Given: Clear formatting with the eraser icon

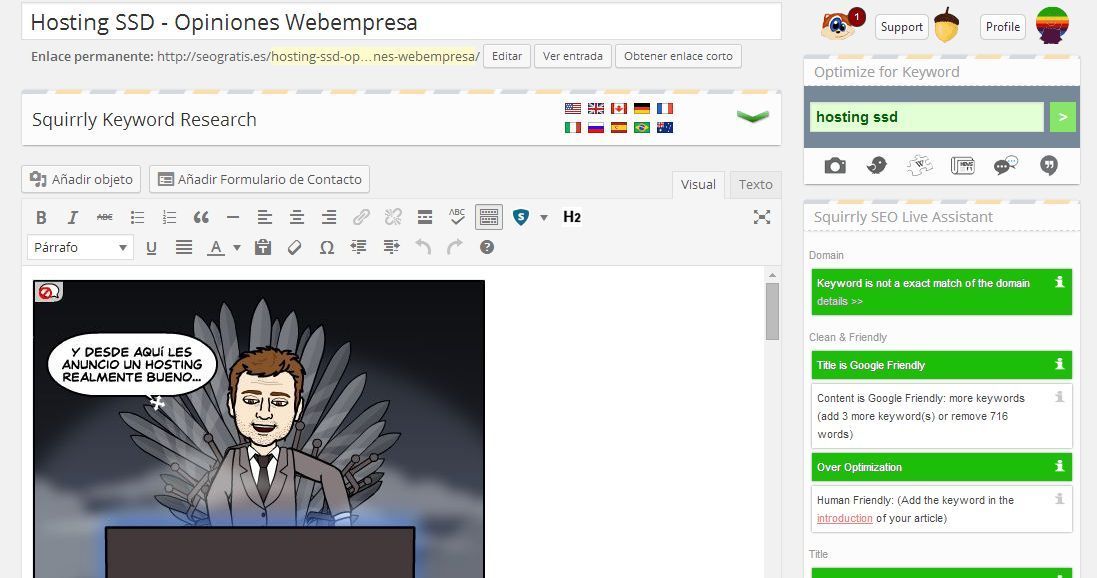Looking at the screenshot, I should 295,247.
